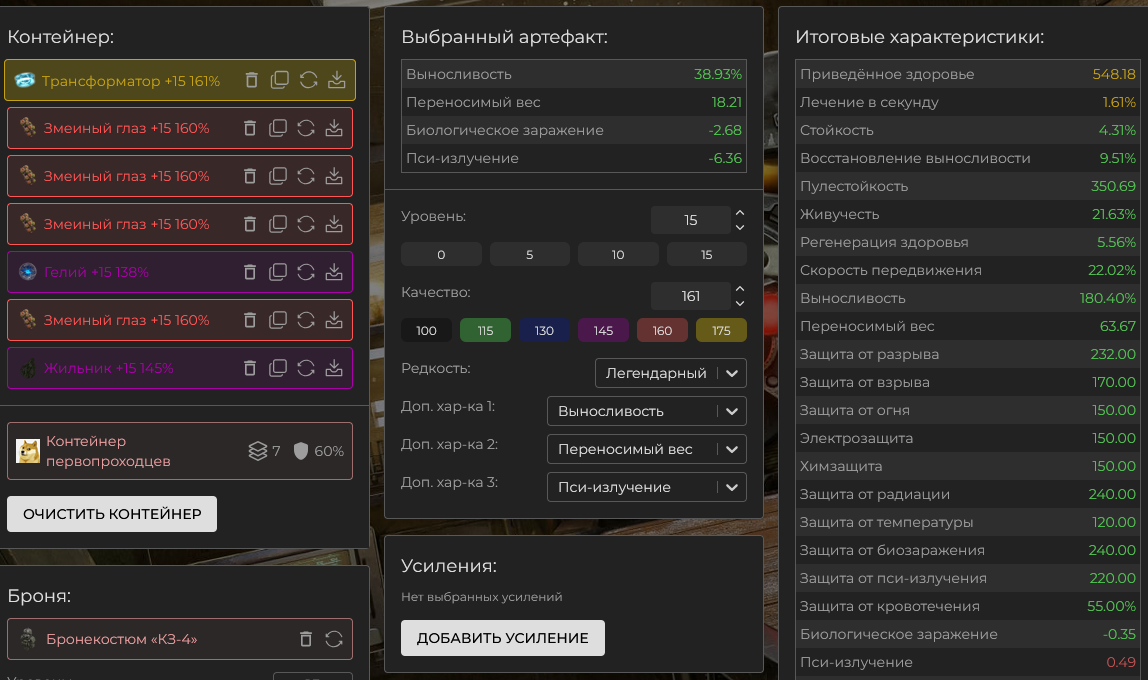Click the Приведённое здоровье 548.18 stat row
Screen dimensions: 1148x680
click(968, 74)
